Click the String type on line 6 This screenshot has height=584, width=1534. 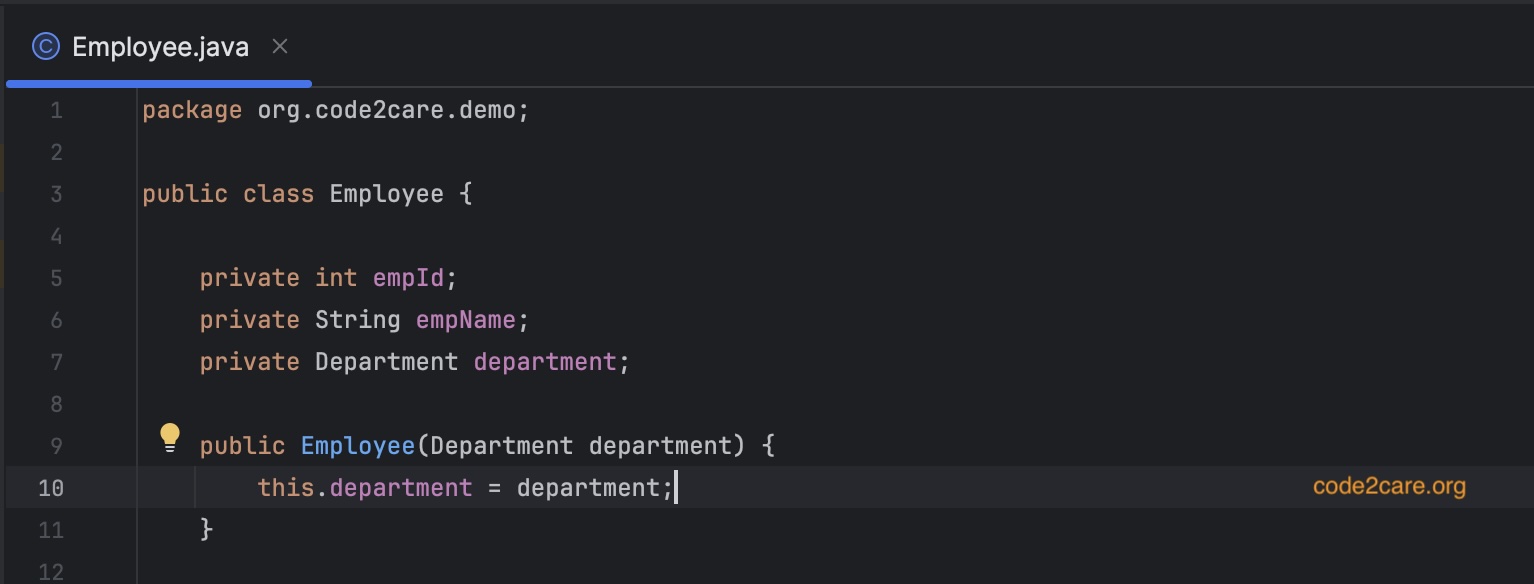(x=357, y=320)
